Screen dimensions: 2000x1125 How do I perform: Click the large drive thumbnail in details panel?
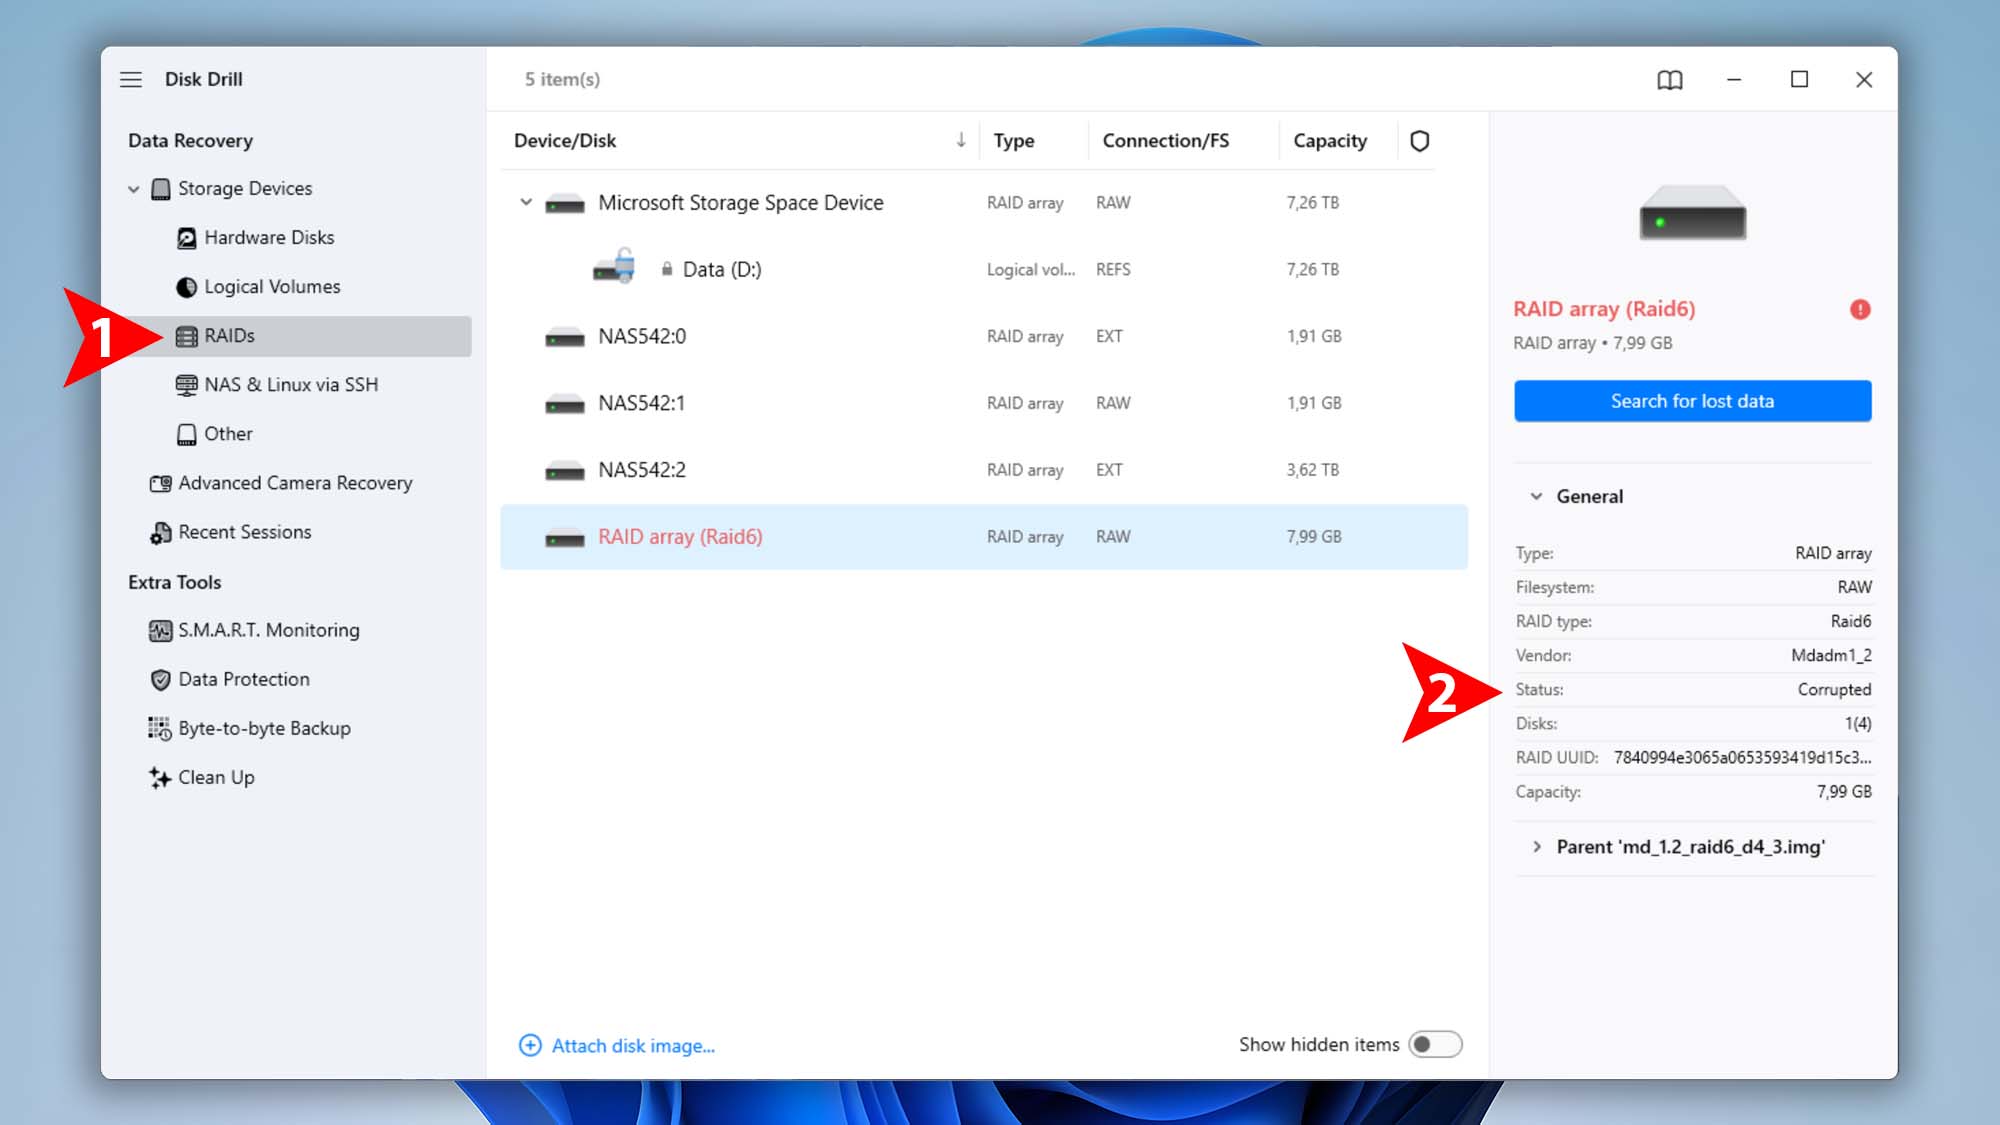coord(1692,213)
